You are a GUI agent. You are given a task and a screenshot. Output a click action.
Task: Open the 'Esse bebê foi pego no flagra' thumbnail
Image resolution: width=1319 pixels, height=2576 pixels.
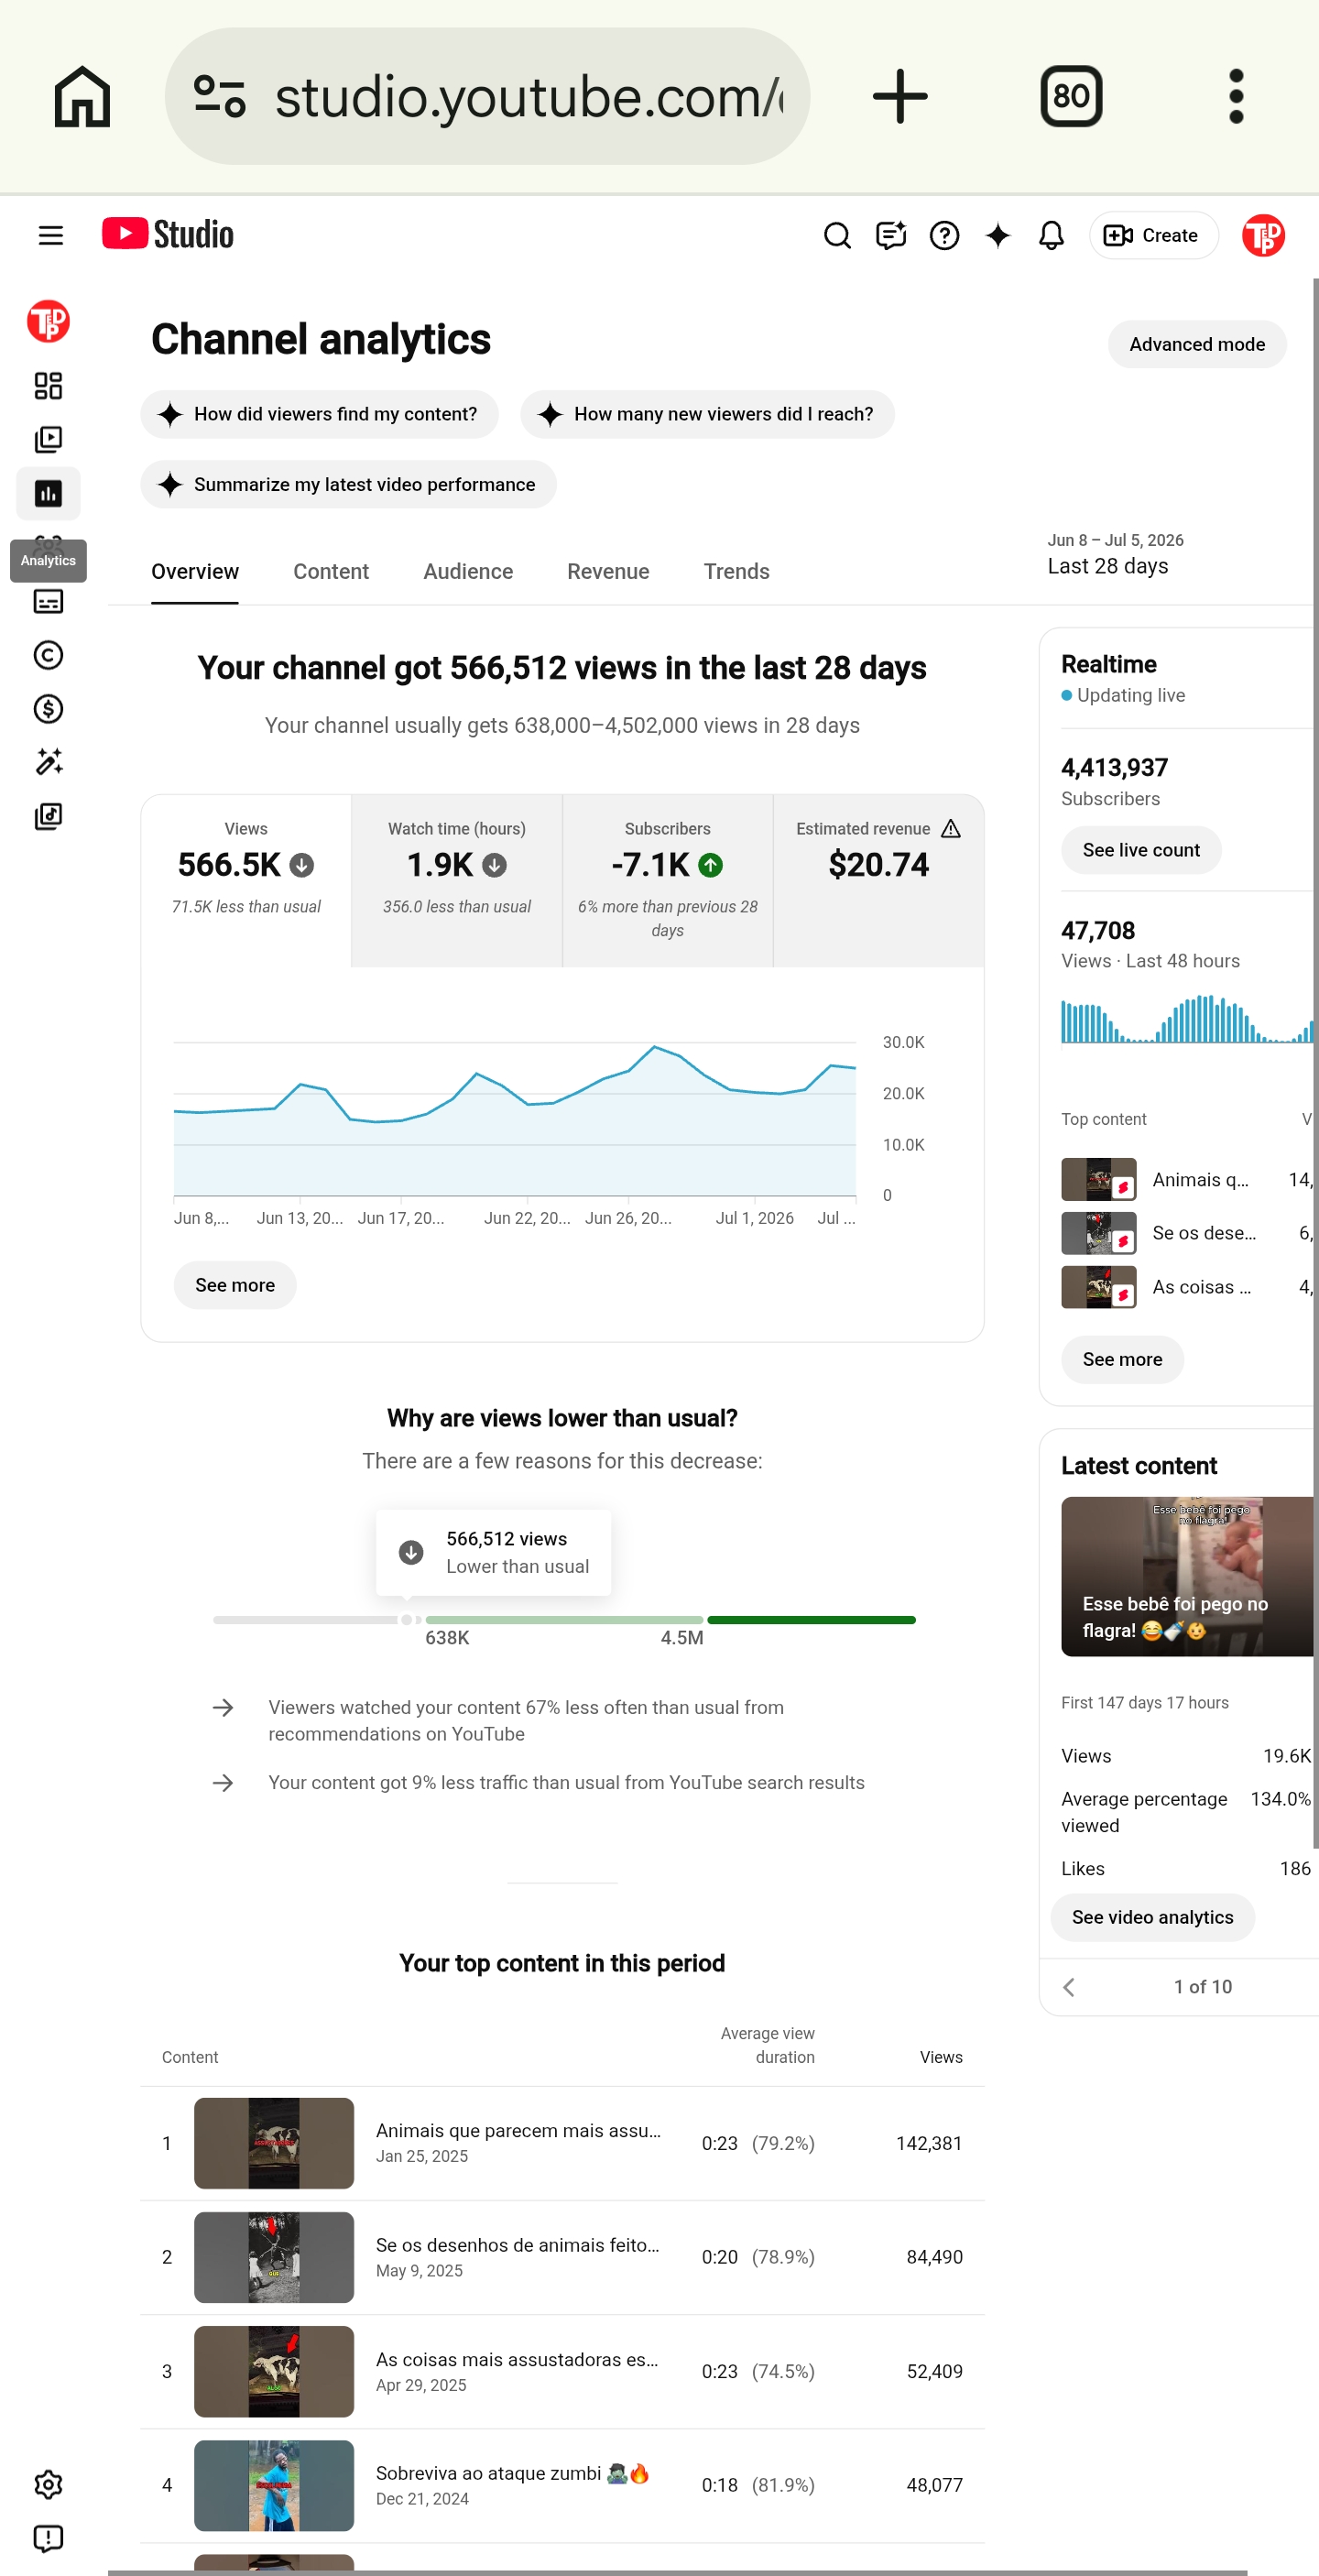click(x=1187, y=1576)
